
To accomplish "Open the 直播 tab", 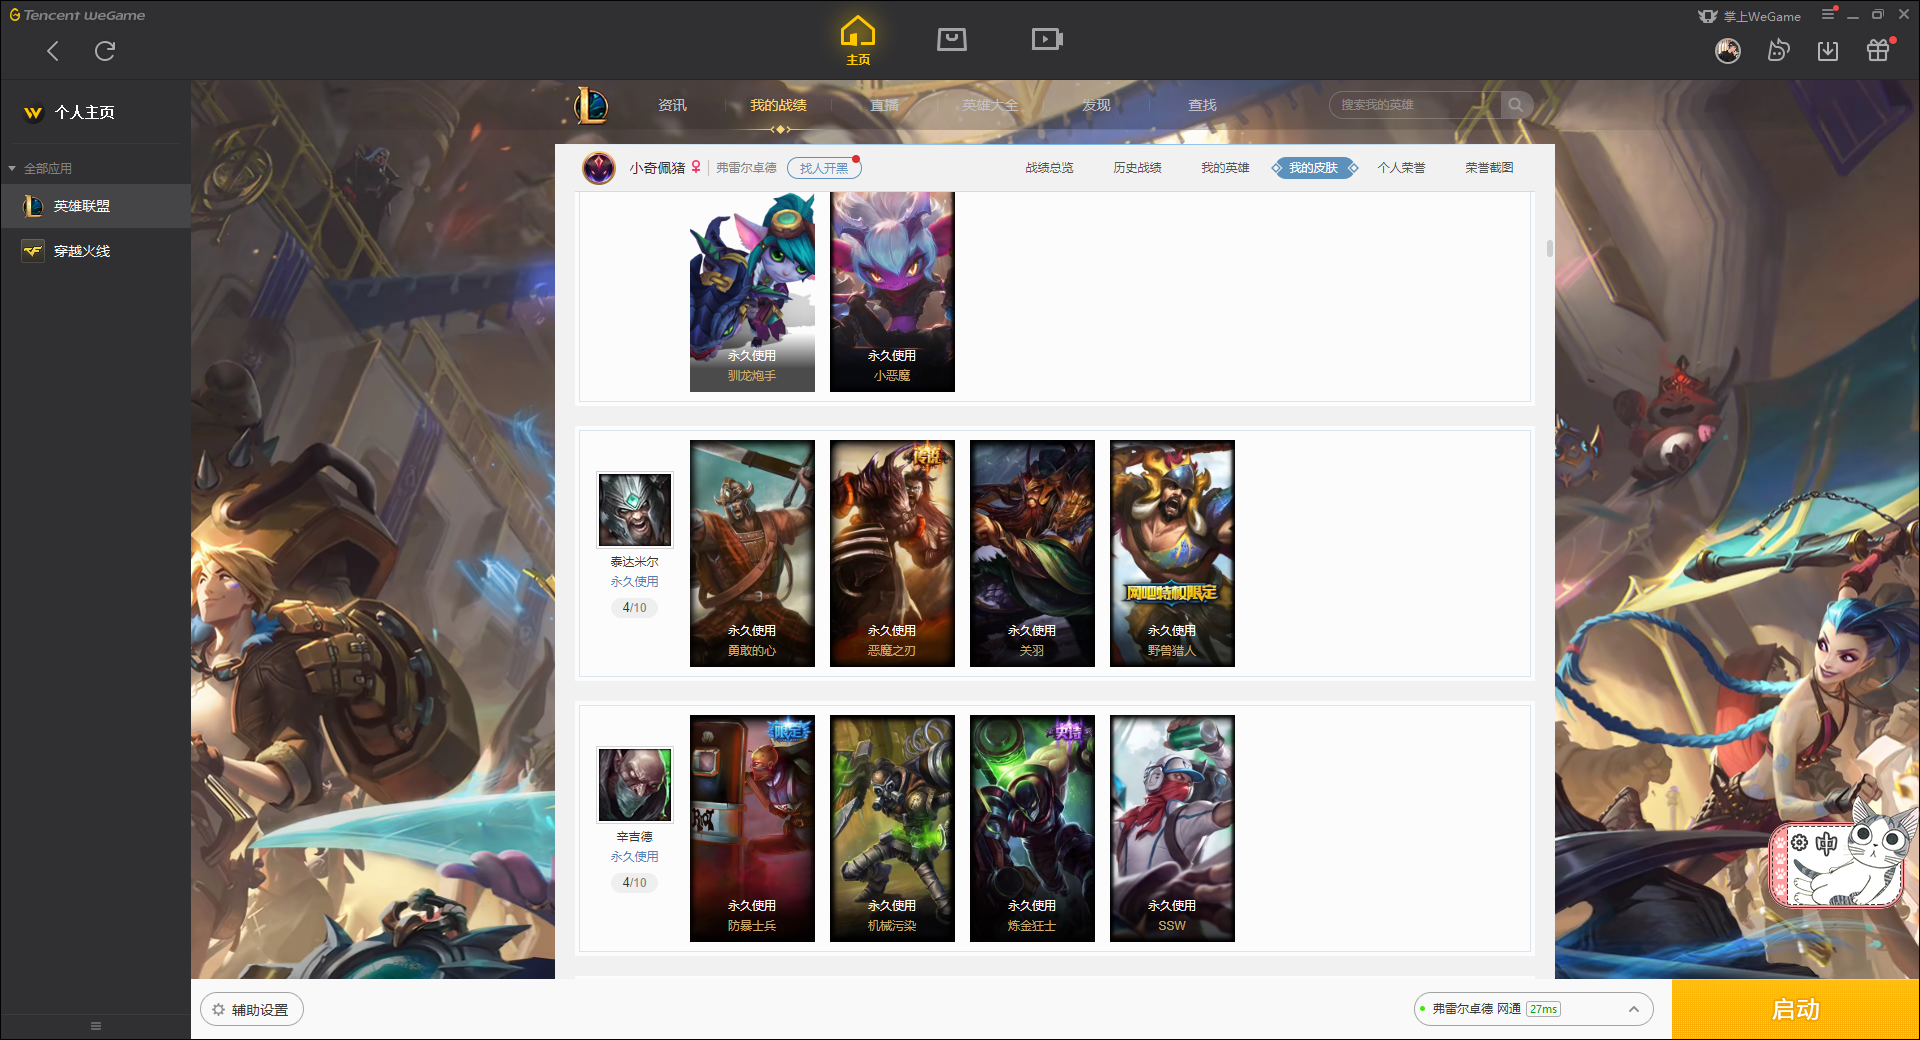I will coord(884,105).
